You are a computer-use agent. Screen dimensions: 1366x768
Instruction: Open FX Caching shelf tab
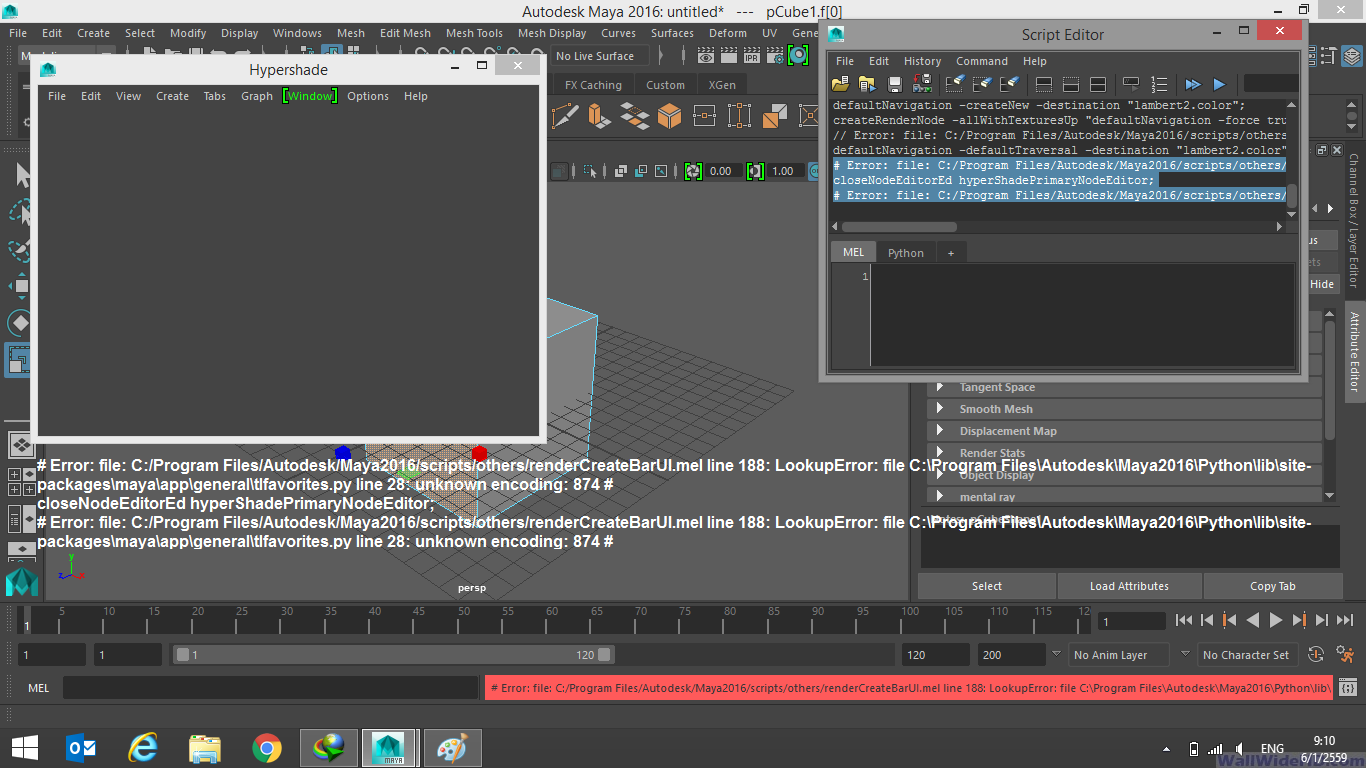coord(593,85)
